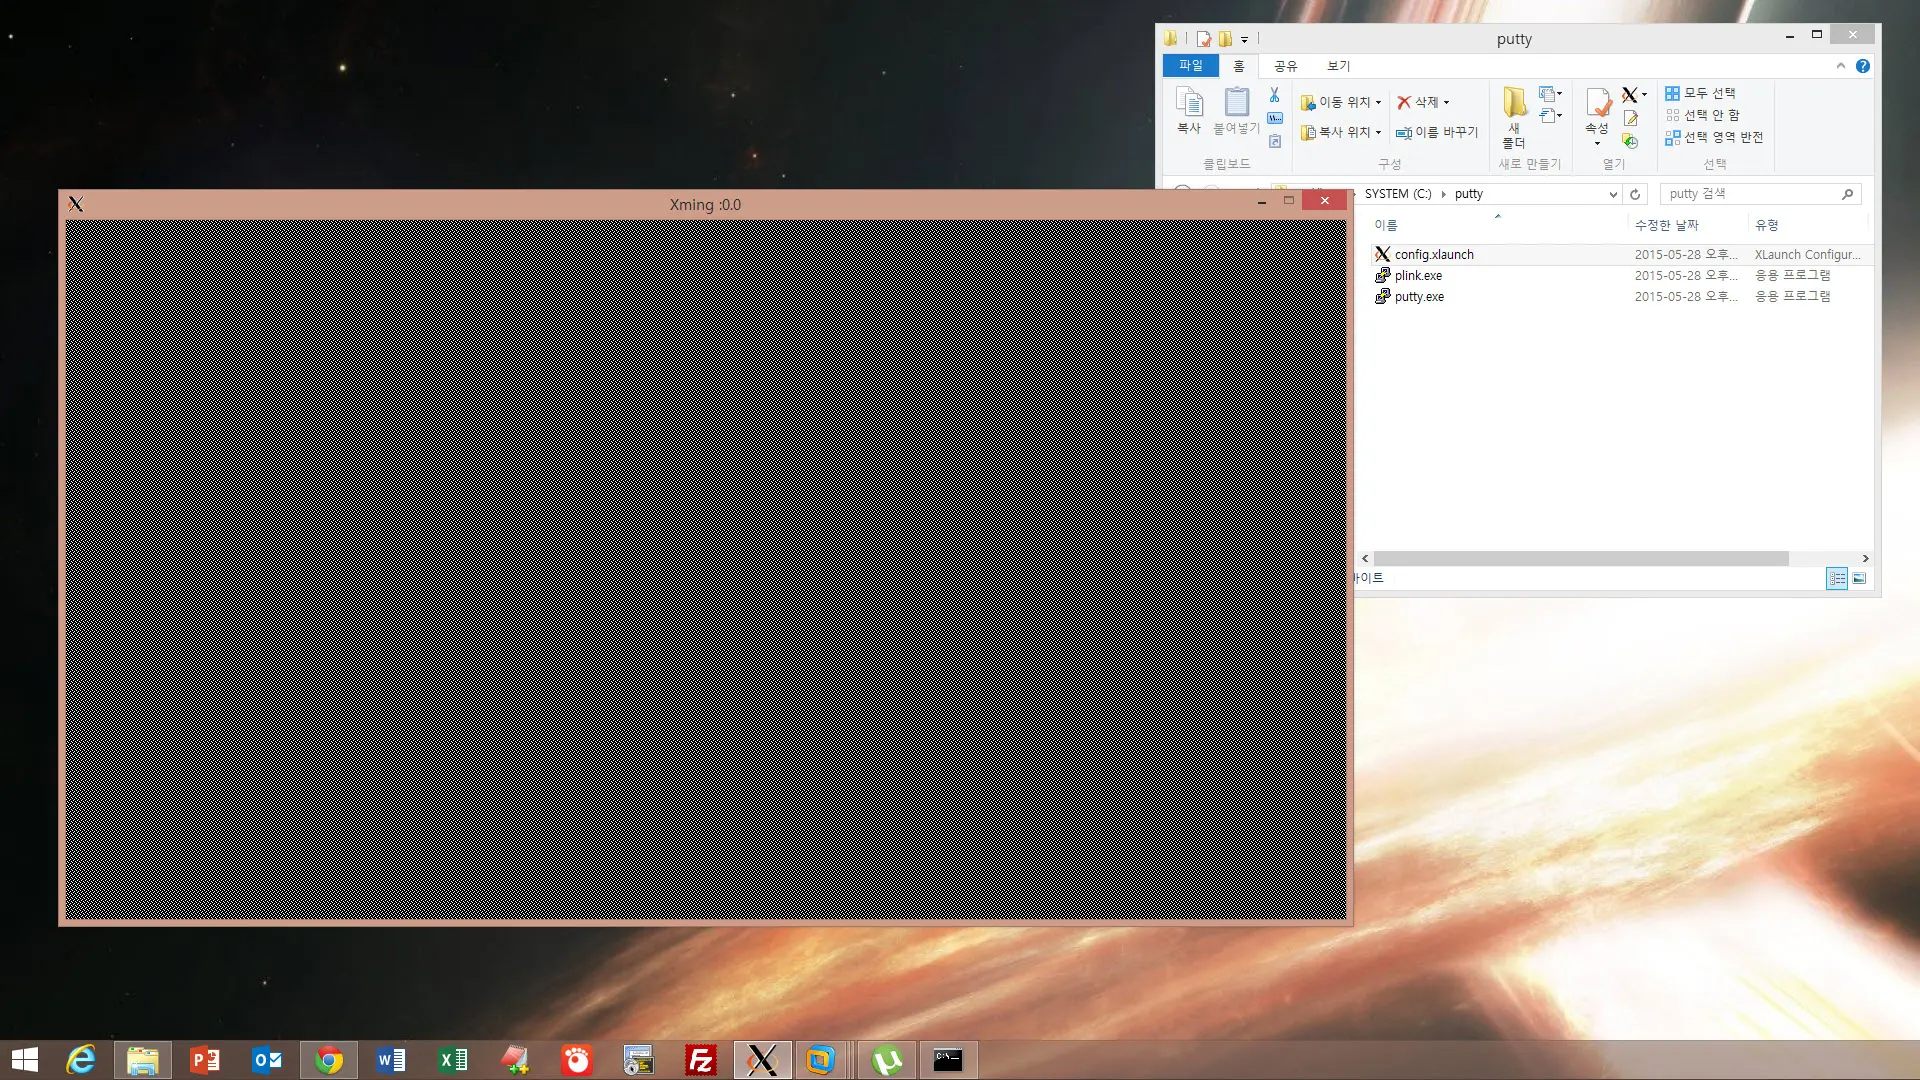This screenshot has width=1920, height=1080.
Task: Open config.xlaunch XLaunch configuration file
Action: coord(1434,254)
